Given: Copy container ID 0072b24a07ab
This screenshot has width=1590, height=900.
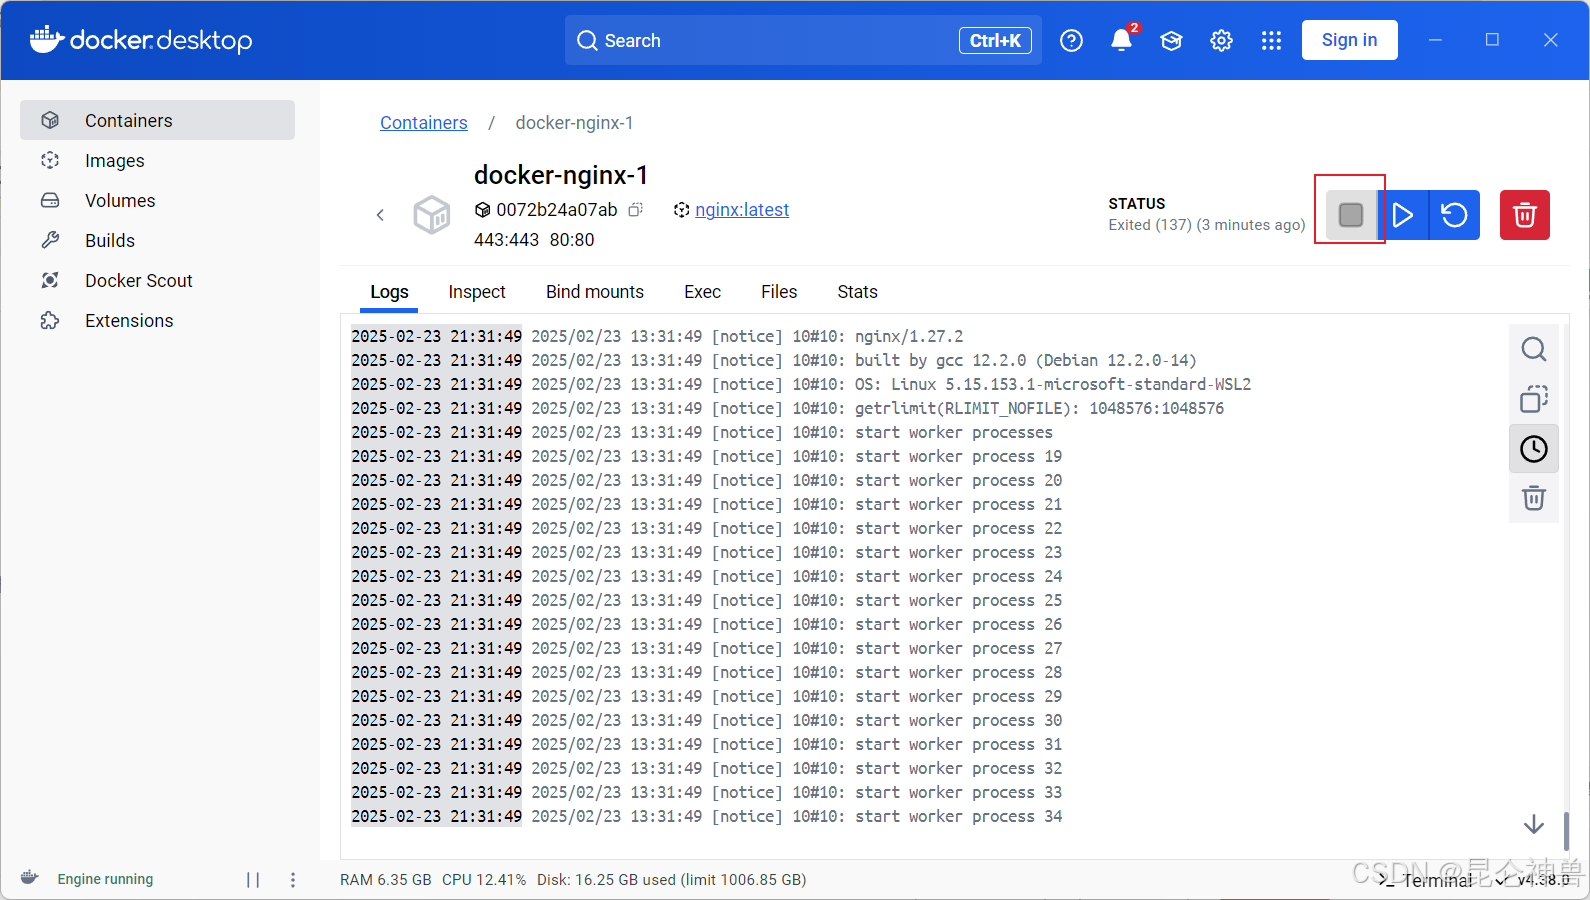Looking at the screenshot, I should pos(635,210).
